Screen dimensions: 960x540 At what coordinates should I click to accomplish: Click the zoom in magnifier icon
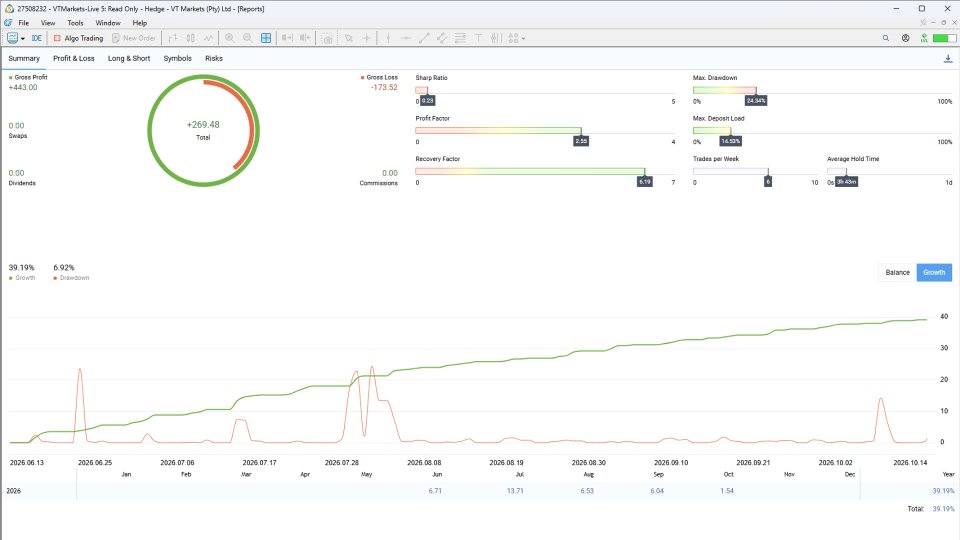(230, 38)
